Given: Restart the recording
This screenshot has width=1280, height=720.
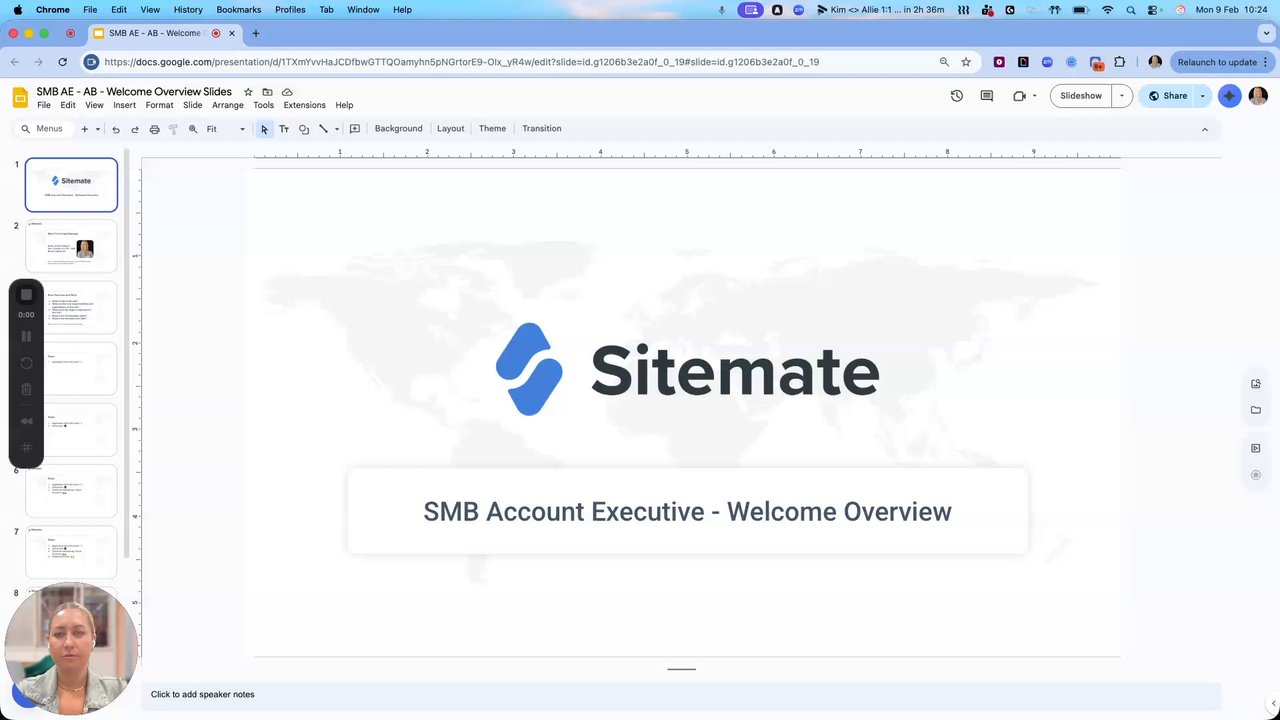Looking at the screenshot, I should tap(26, 363).
